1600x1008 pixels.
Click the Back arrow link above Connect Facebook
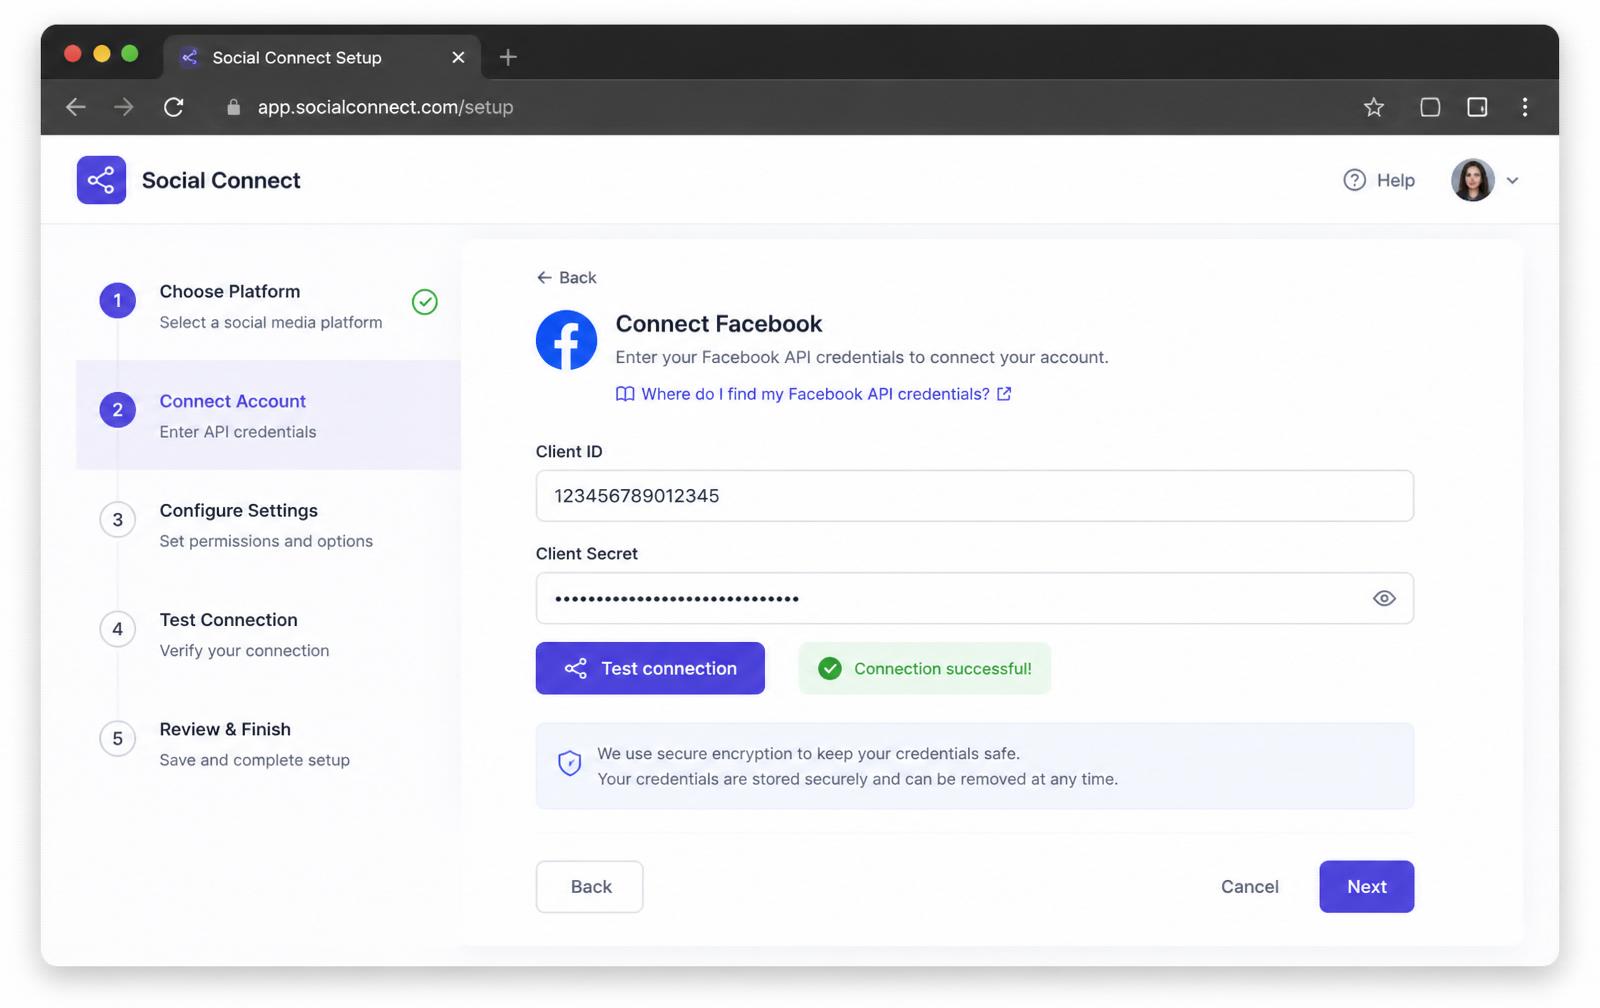tap(566, 277)
